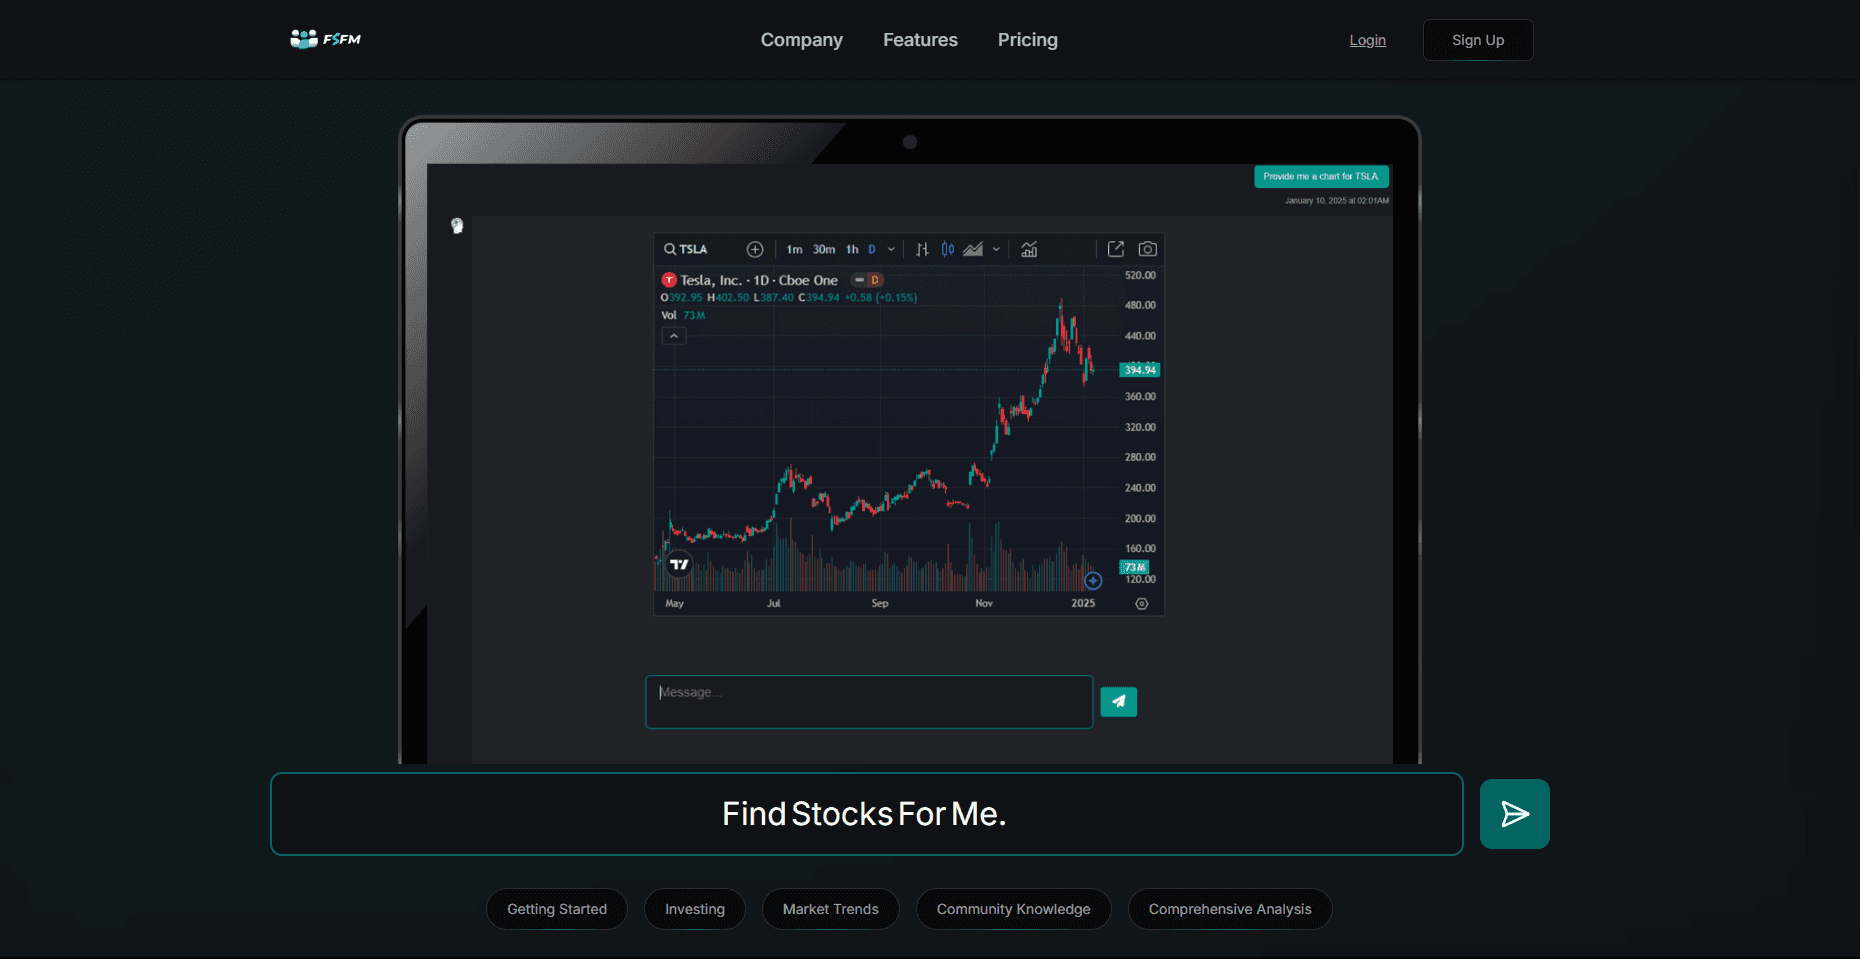
Task: Click the large teal send arrow button
Action: pyautogui.click(x=1515, y=814)
